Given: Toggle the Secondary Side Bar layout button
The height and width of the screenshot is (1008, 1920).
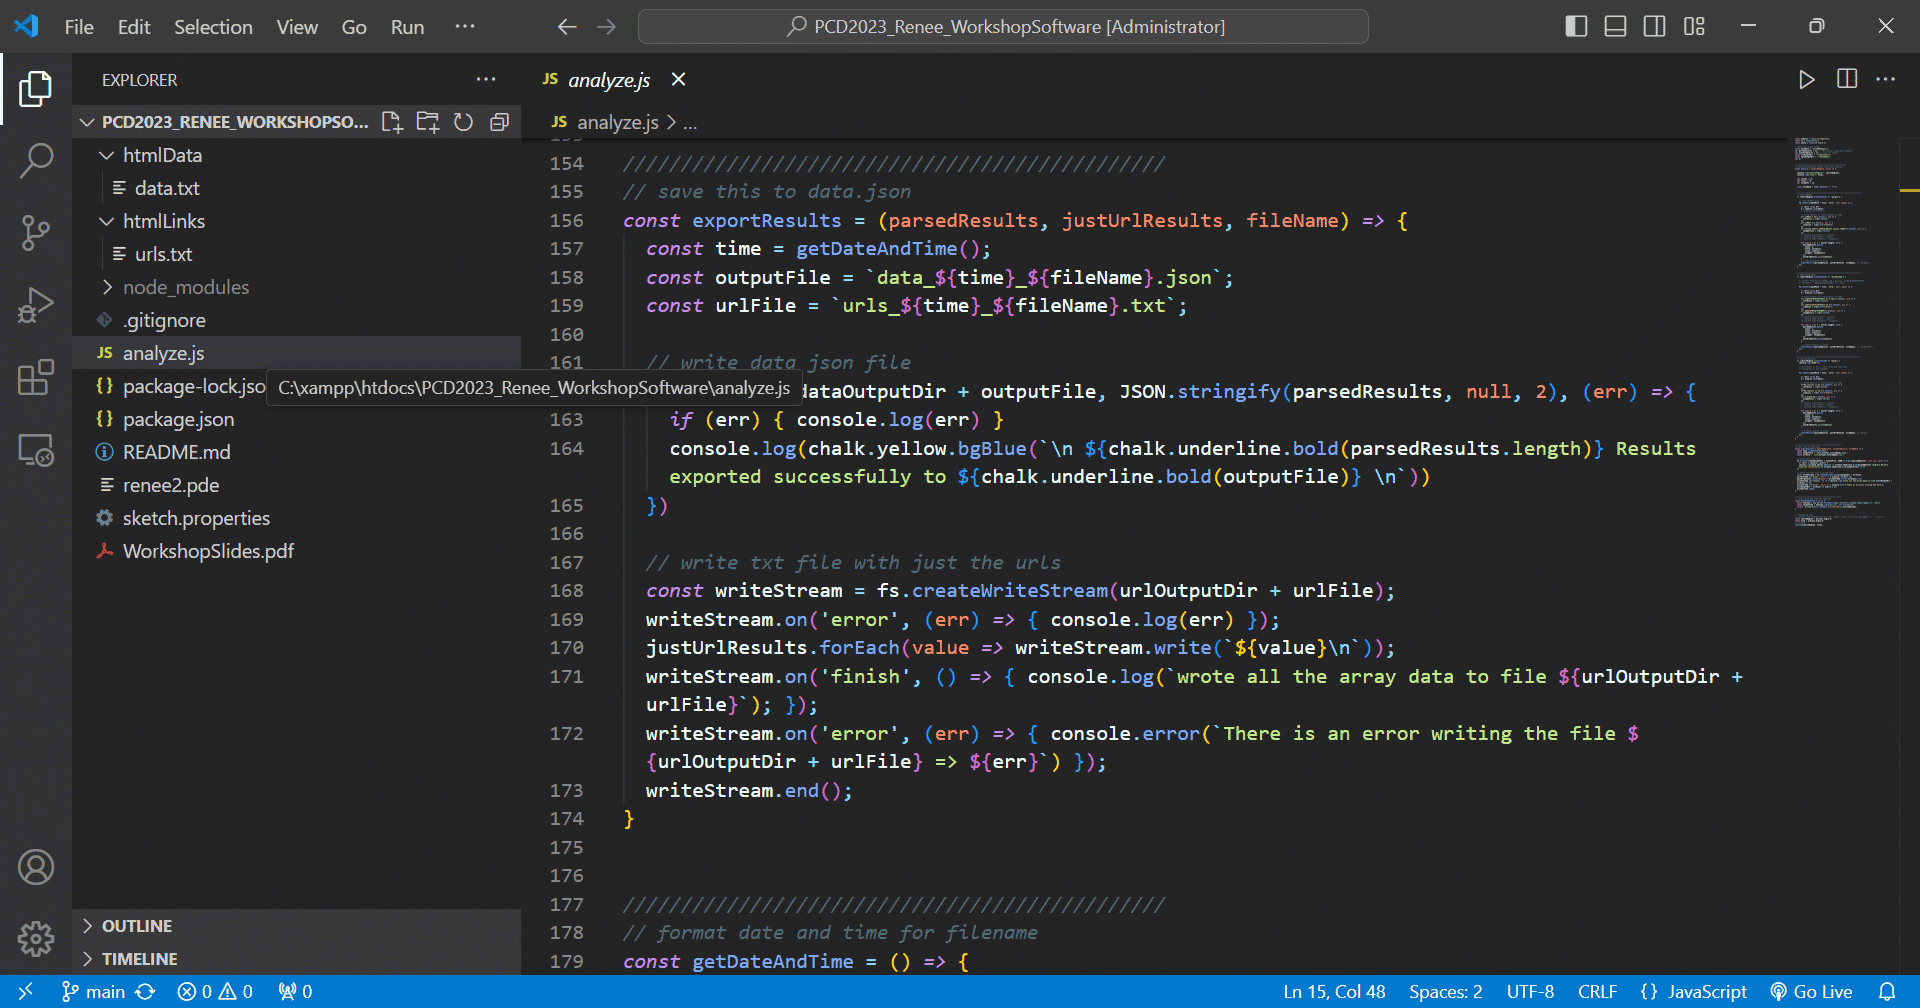Looking at the screenshot, I should pyautogui.click(x=1654, y=26).
